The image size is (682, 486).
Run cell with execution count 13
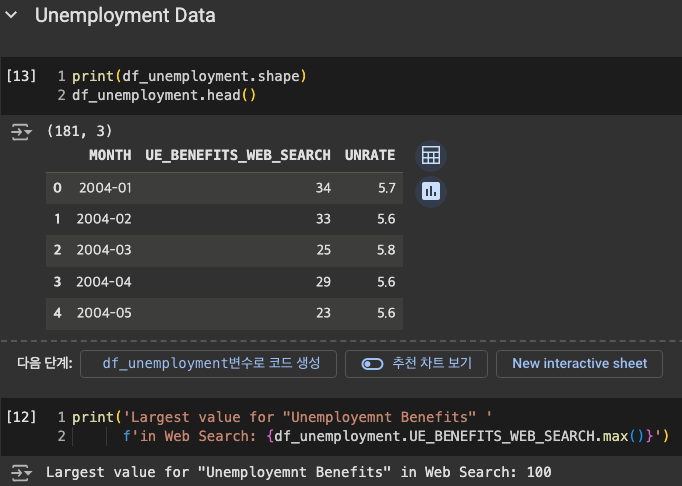click(21, 76)
